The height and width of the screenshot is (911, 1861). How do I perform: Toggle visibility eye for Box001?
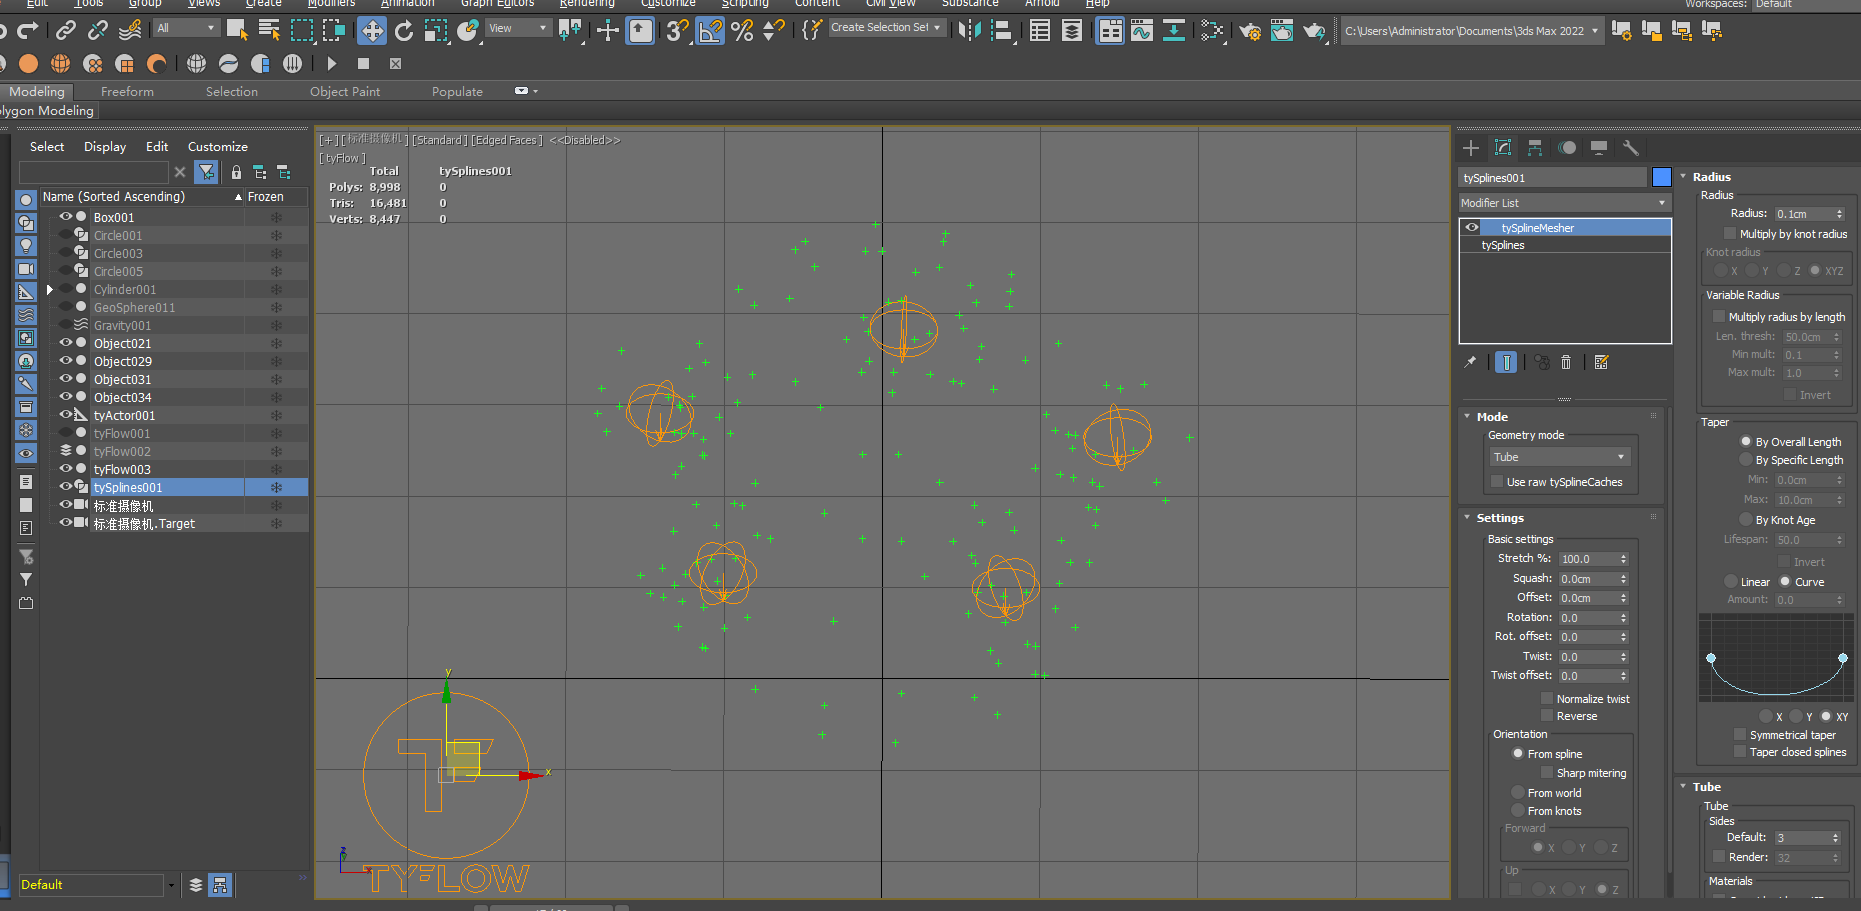(66, 217)
